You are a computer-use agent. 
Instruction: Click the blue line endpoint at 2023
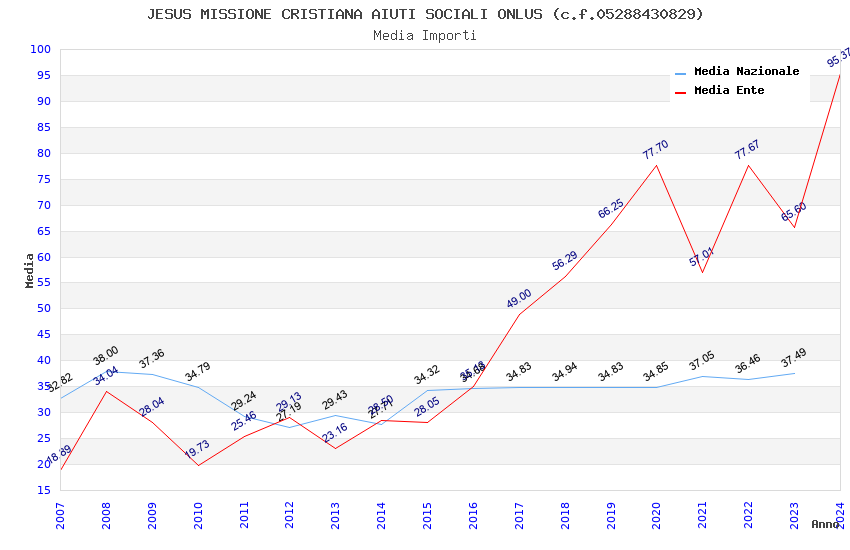[795, 373]
